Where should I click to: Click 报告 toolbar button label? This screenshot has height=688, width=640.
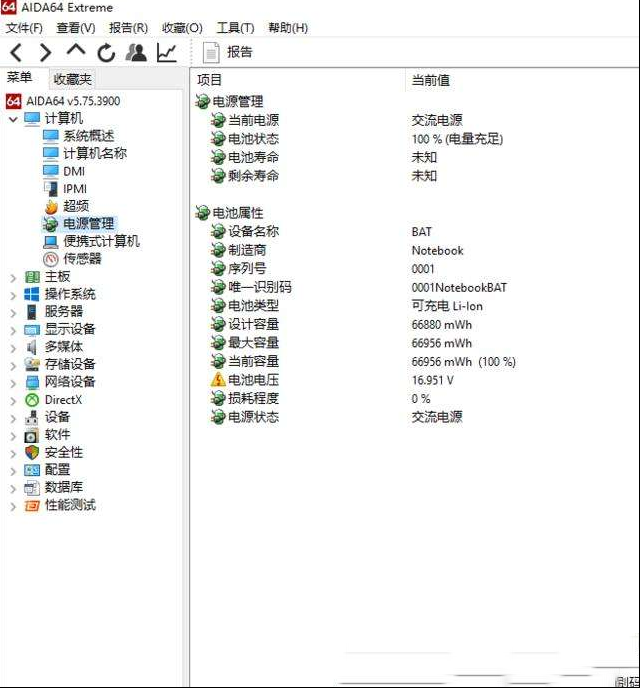pyautogui.click(x=240, y=52)
